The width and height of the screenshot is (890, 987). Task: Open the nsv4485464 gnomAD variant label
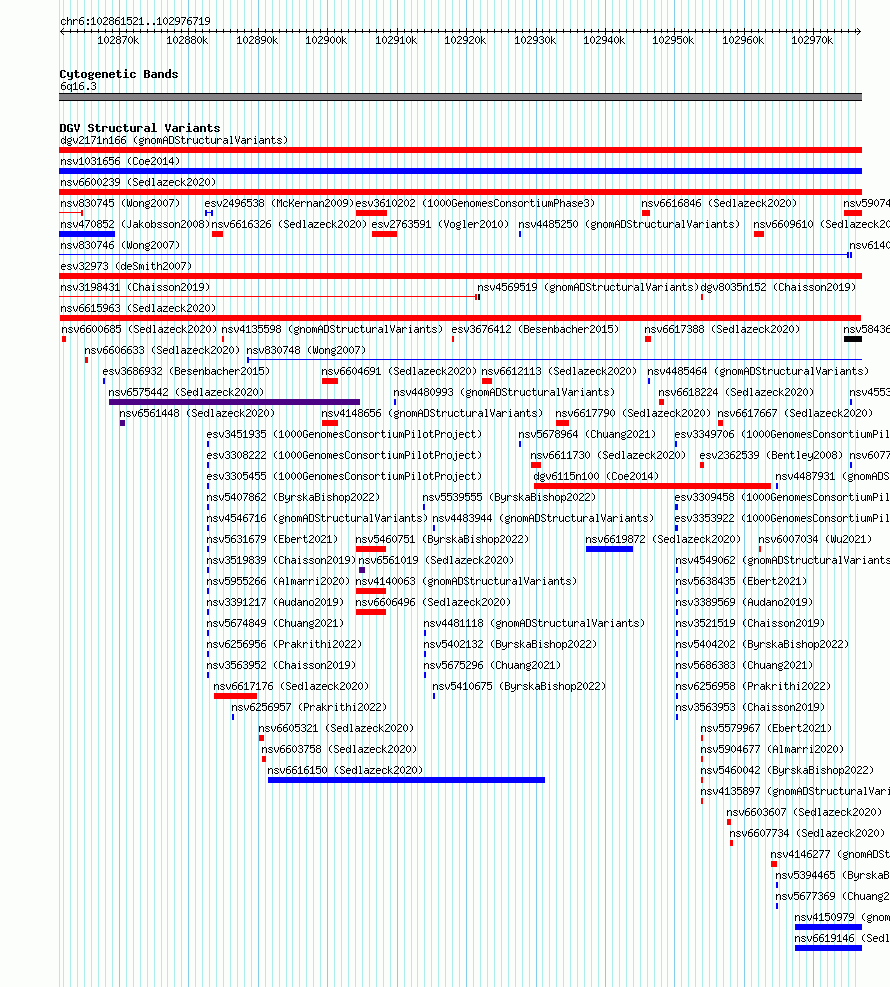[x=758, y=371]
